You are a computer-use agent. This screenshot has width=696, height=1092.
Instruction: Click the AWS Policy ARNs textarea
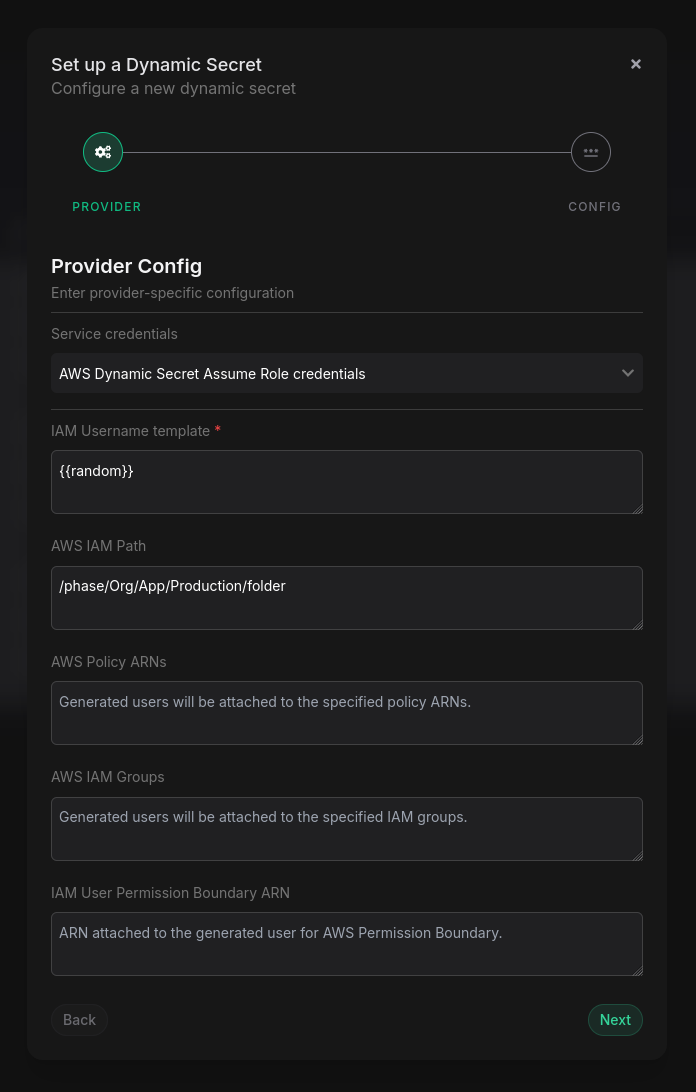[x=347, y=713]
